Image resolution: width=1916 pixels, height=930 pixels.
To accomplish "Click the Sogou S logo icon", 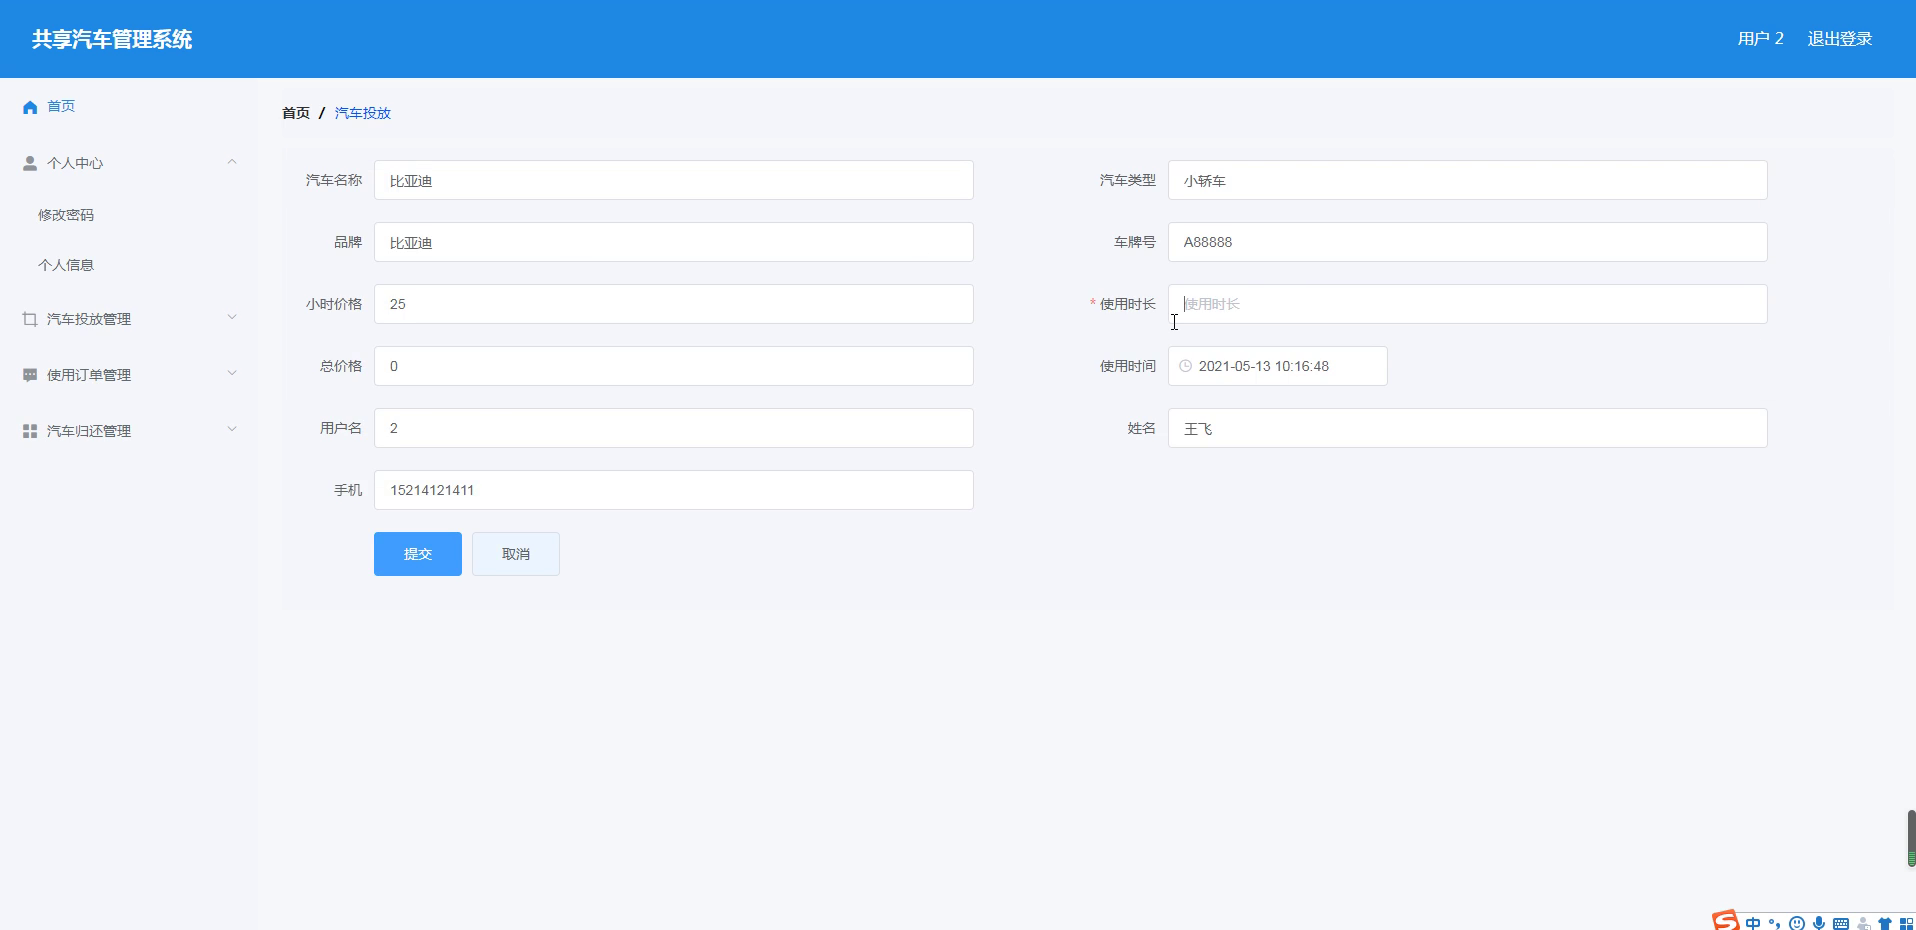I will (x=1726, y=920).
